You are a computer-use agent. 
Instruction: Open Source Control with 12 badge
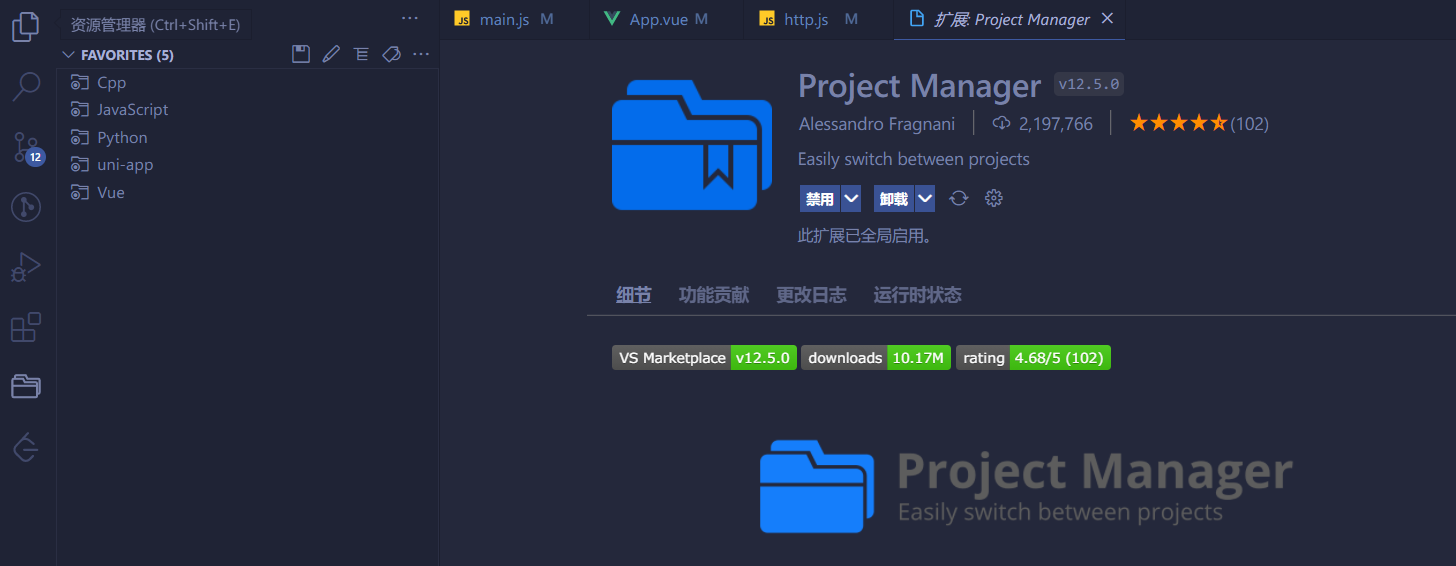point(27,147)
